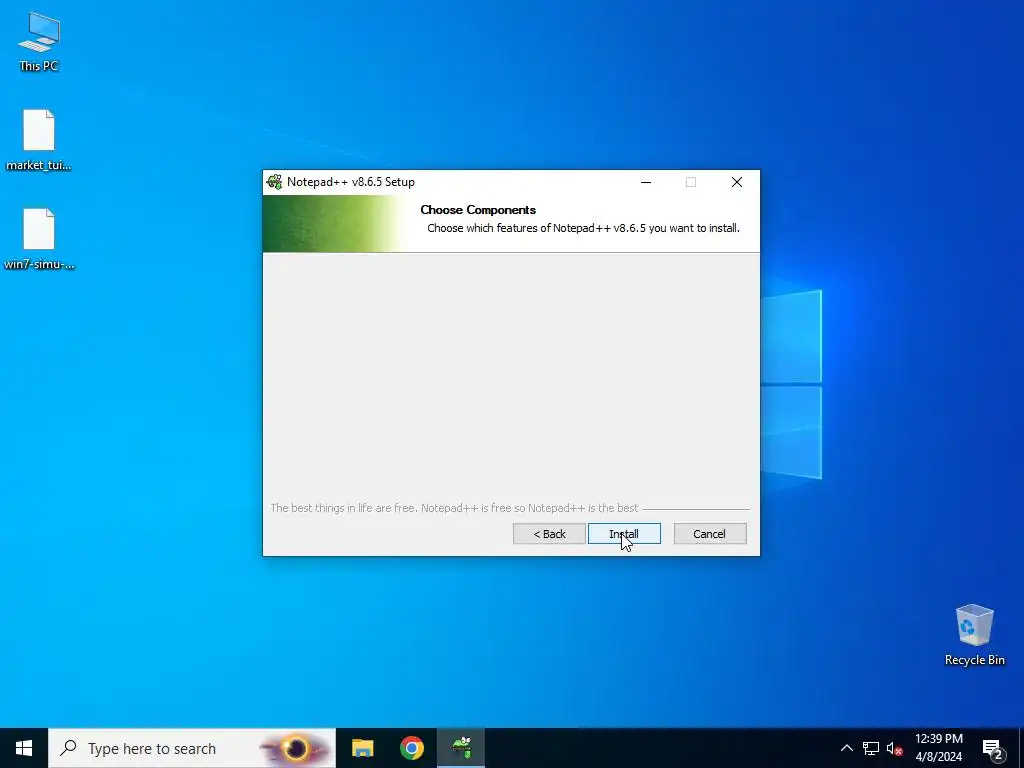The image size is (1024, 768).
Task: Click the muted volume tray icon
Action: point(894,748)
